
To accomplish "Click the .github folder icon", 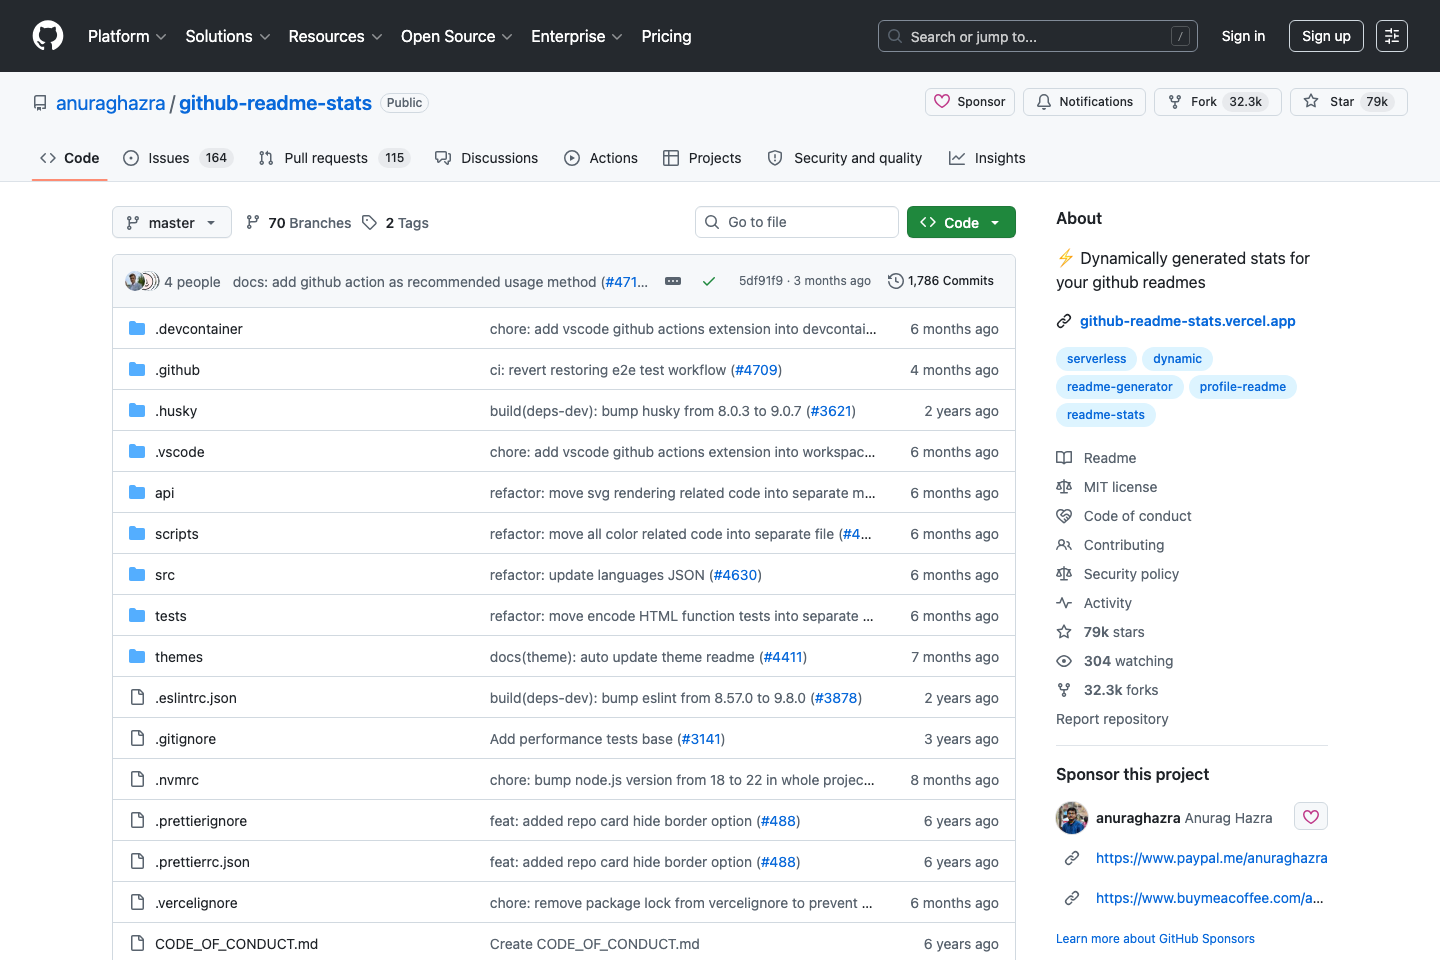I will (x=137, y=369).
